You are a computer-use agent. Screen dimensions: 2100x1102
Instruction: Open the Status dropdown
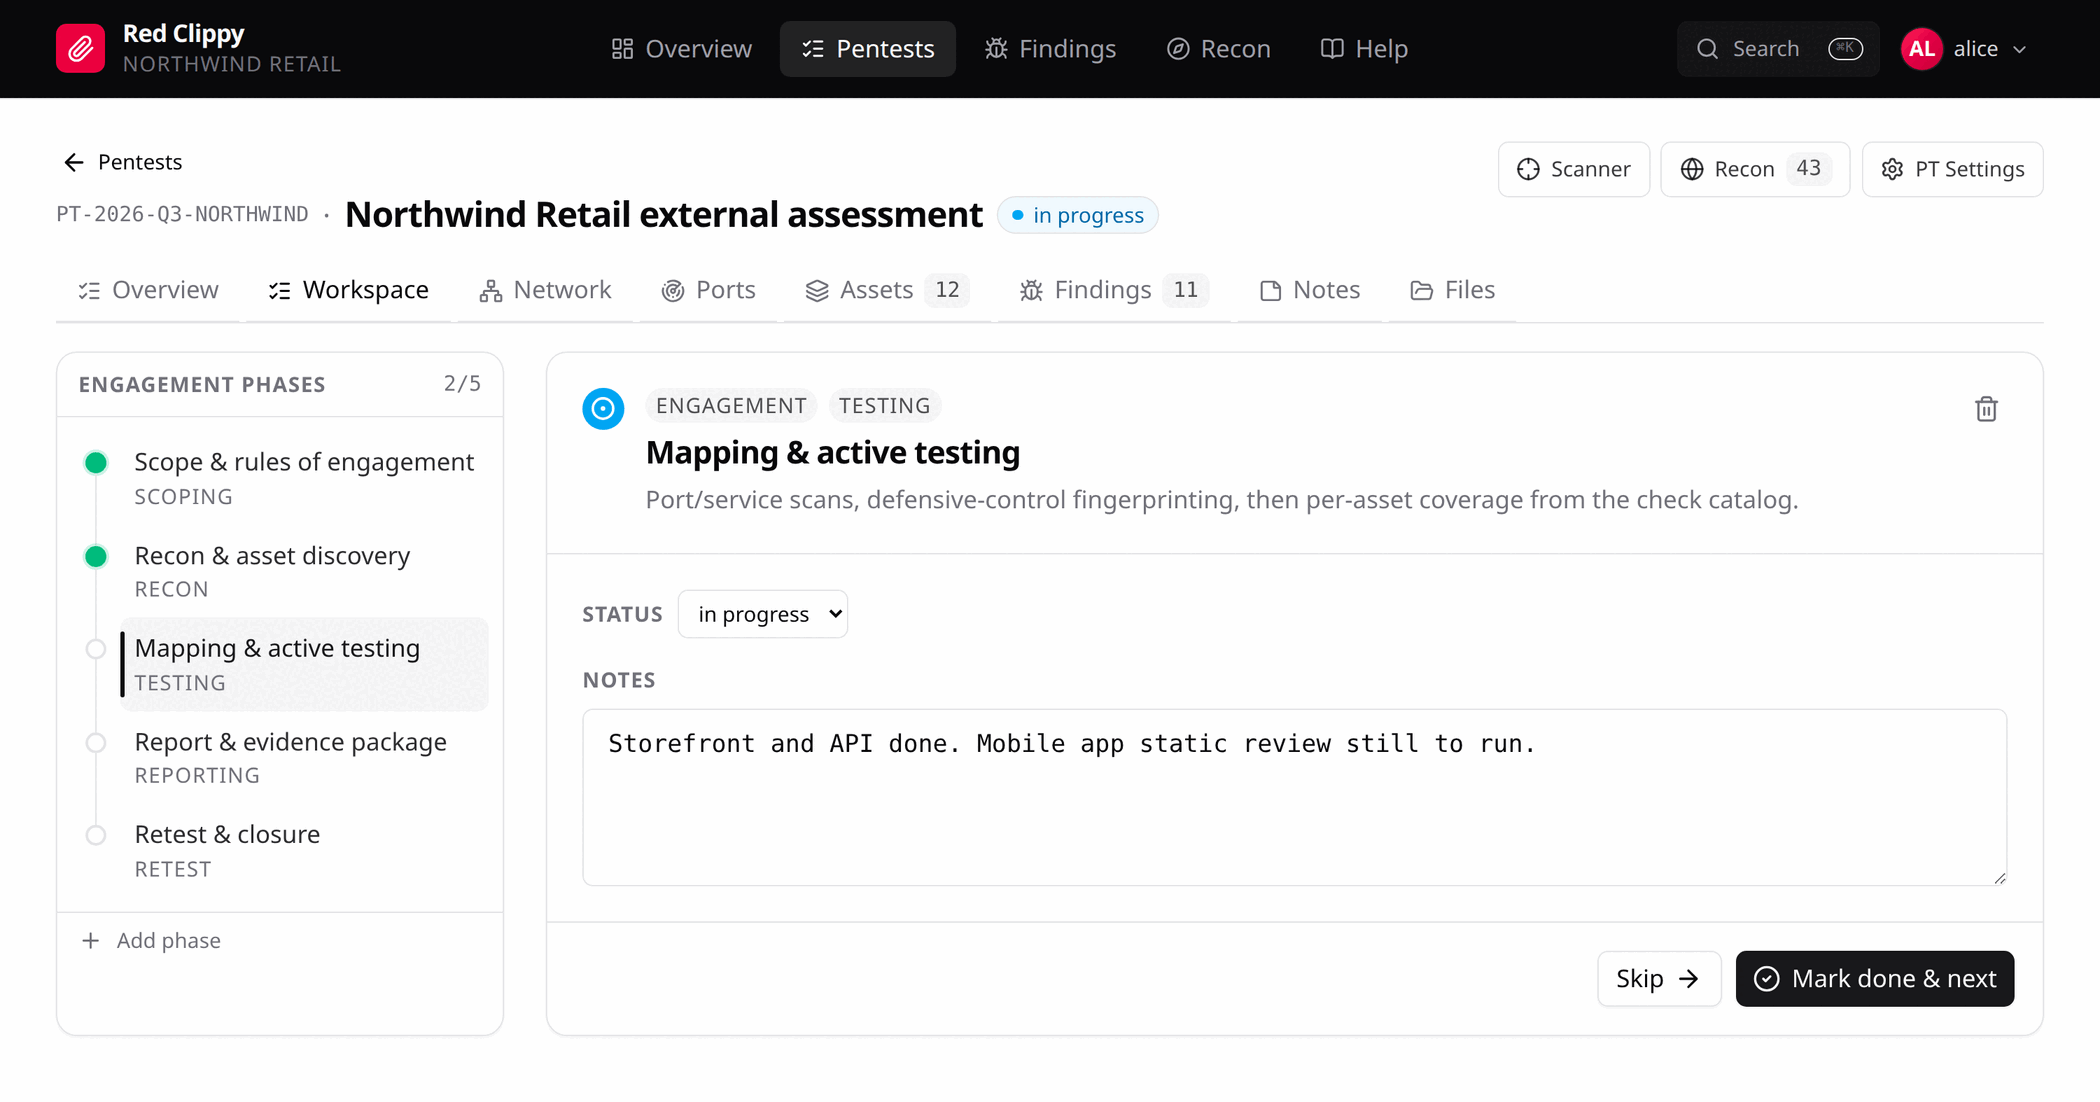click(x=763, y=614)
